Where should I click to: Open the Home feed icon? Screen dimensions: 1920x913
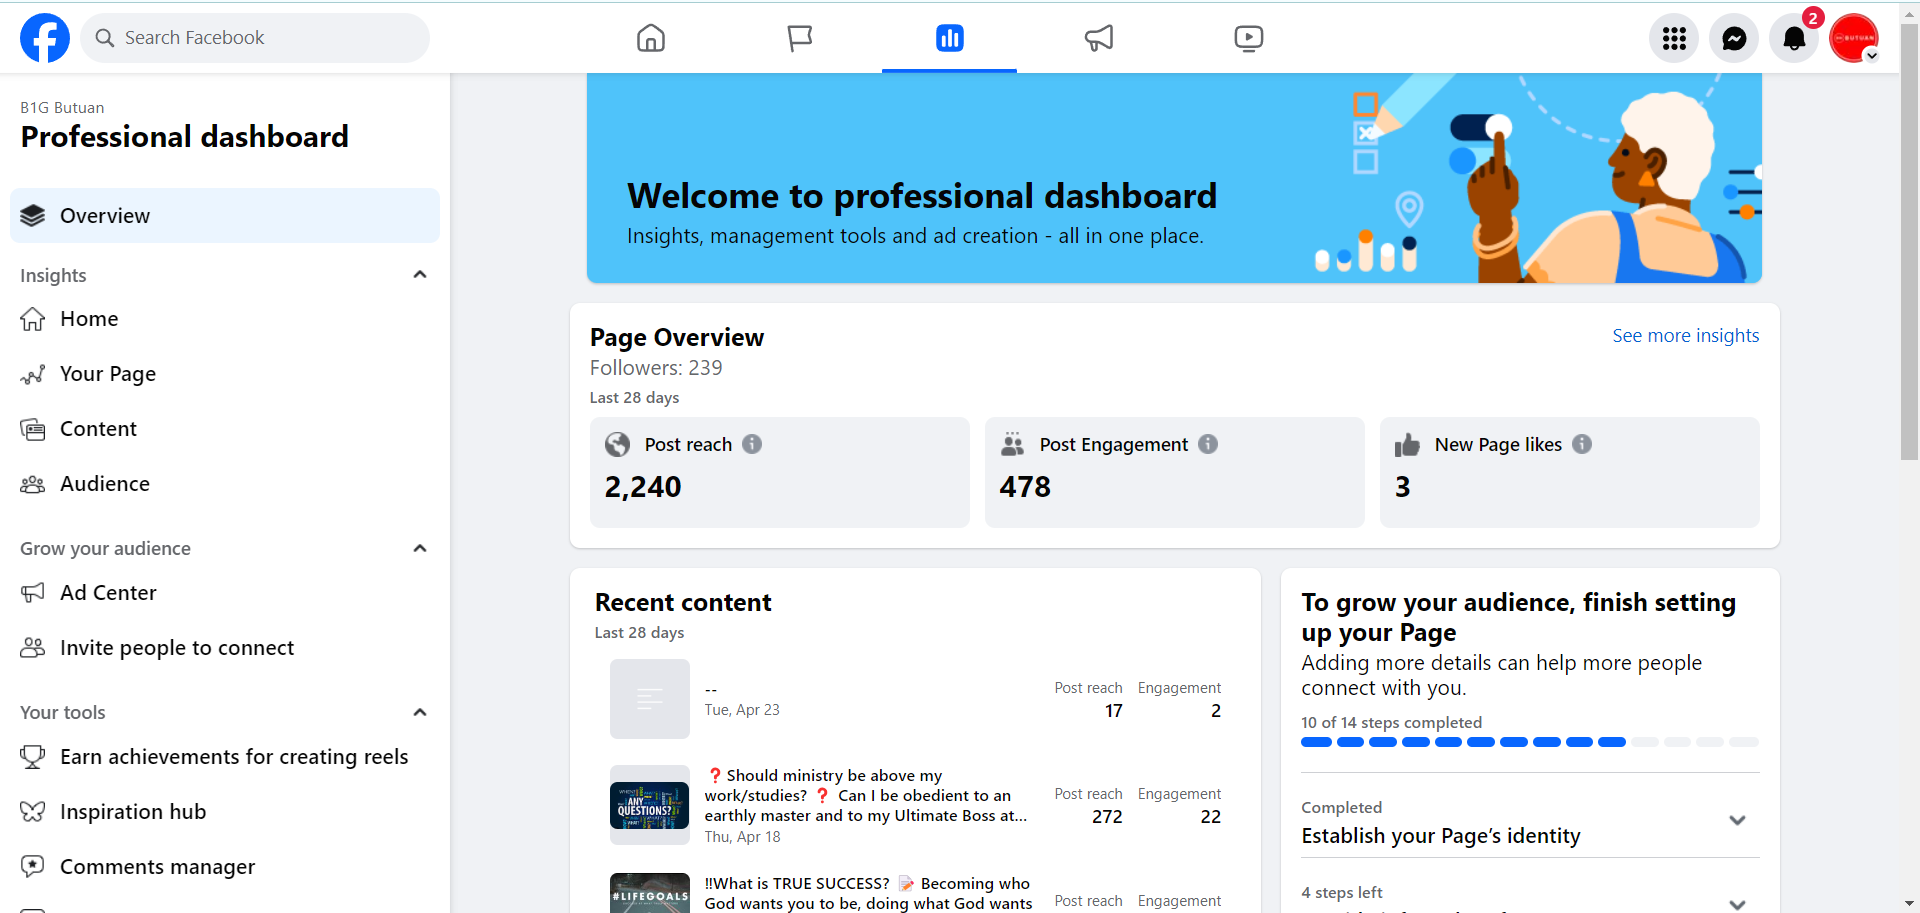click(x=651, y=38)
